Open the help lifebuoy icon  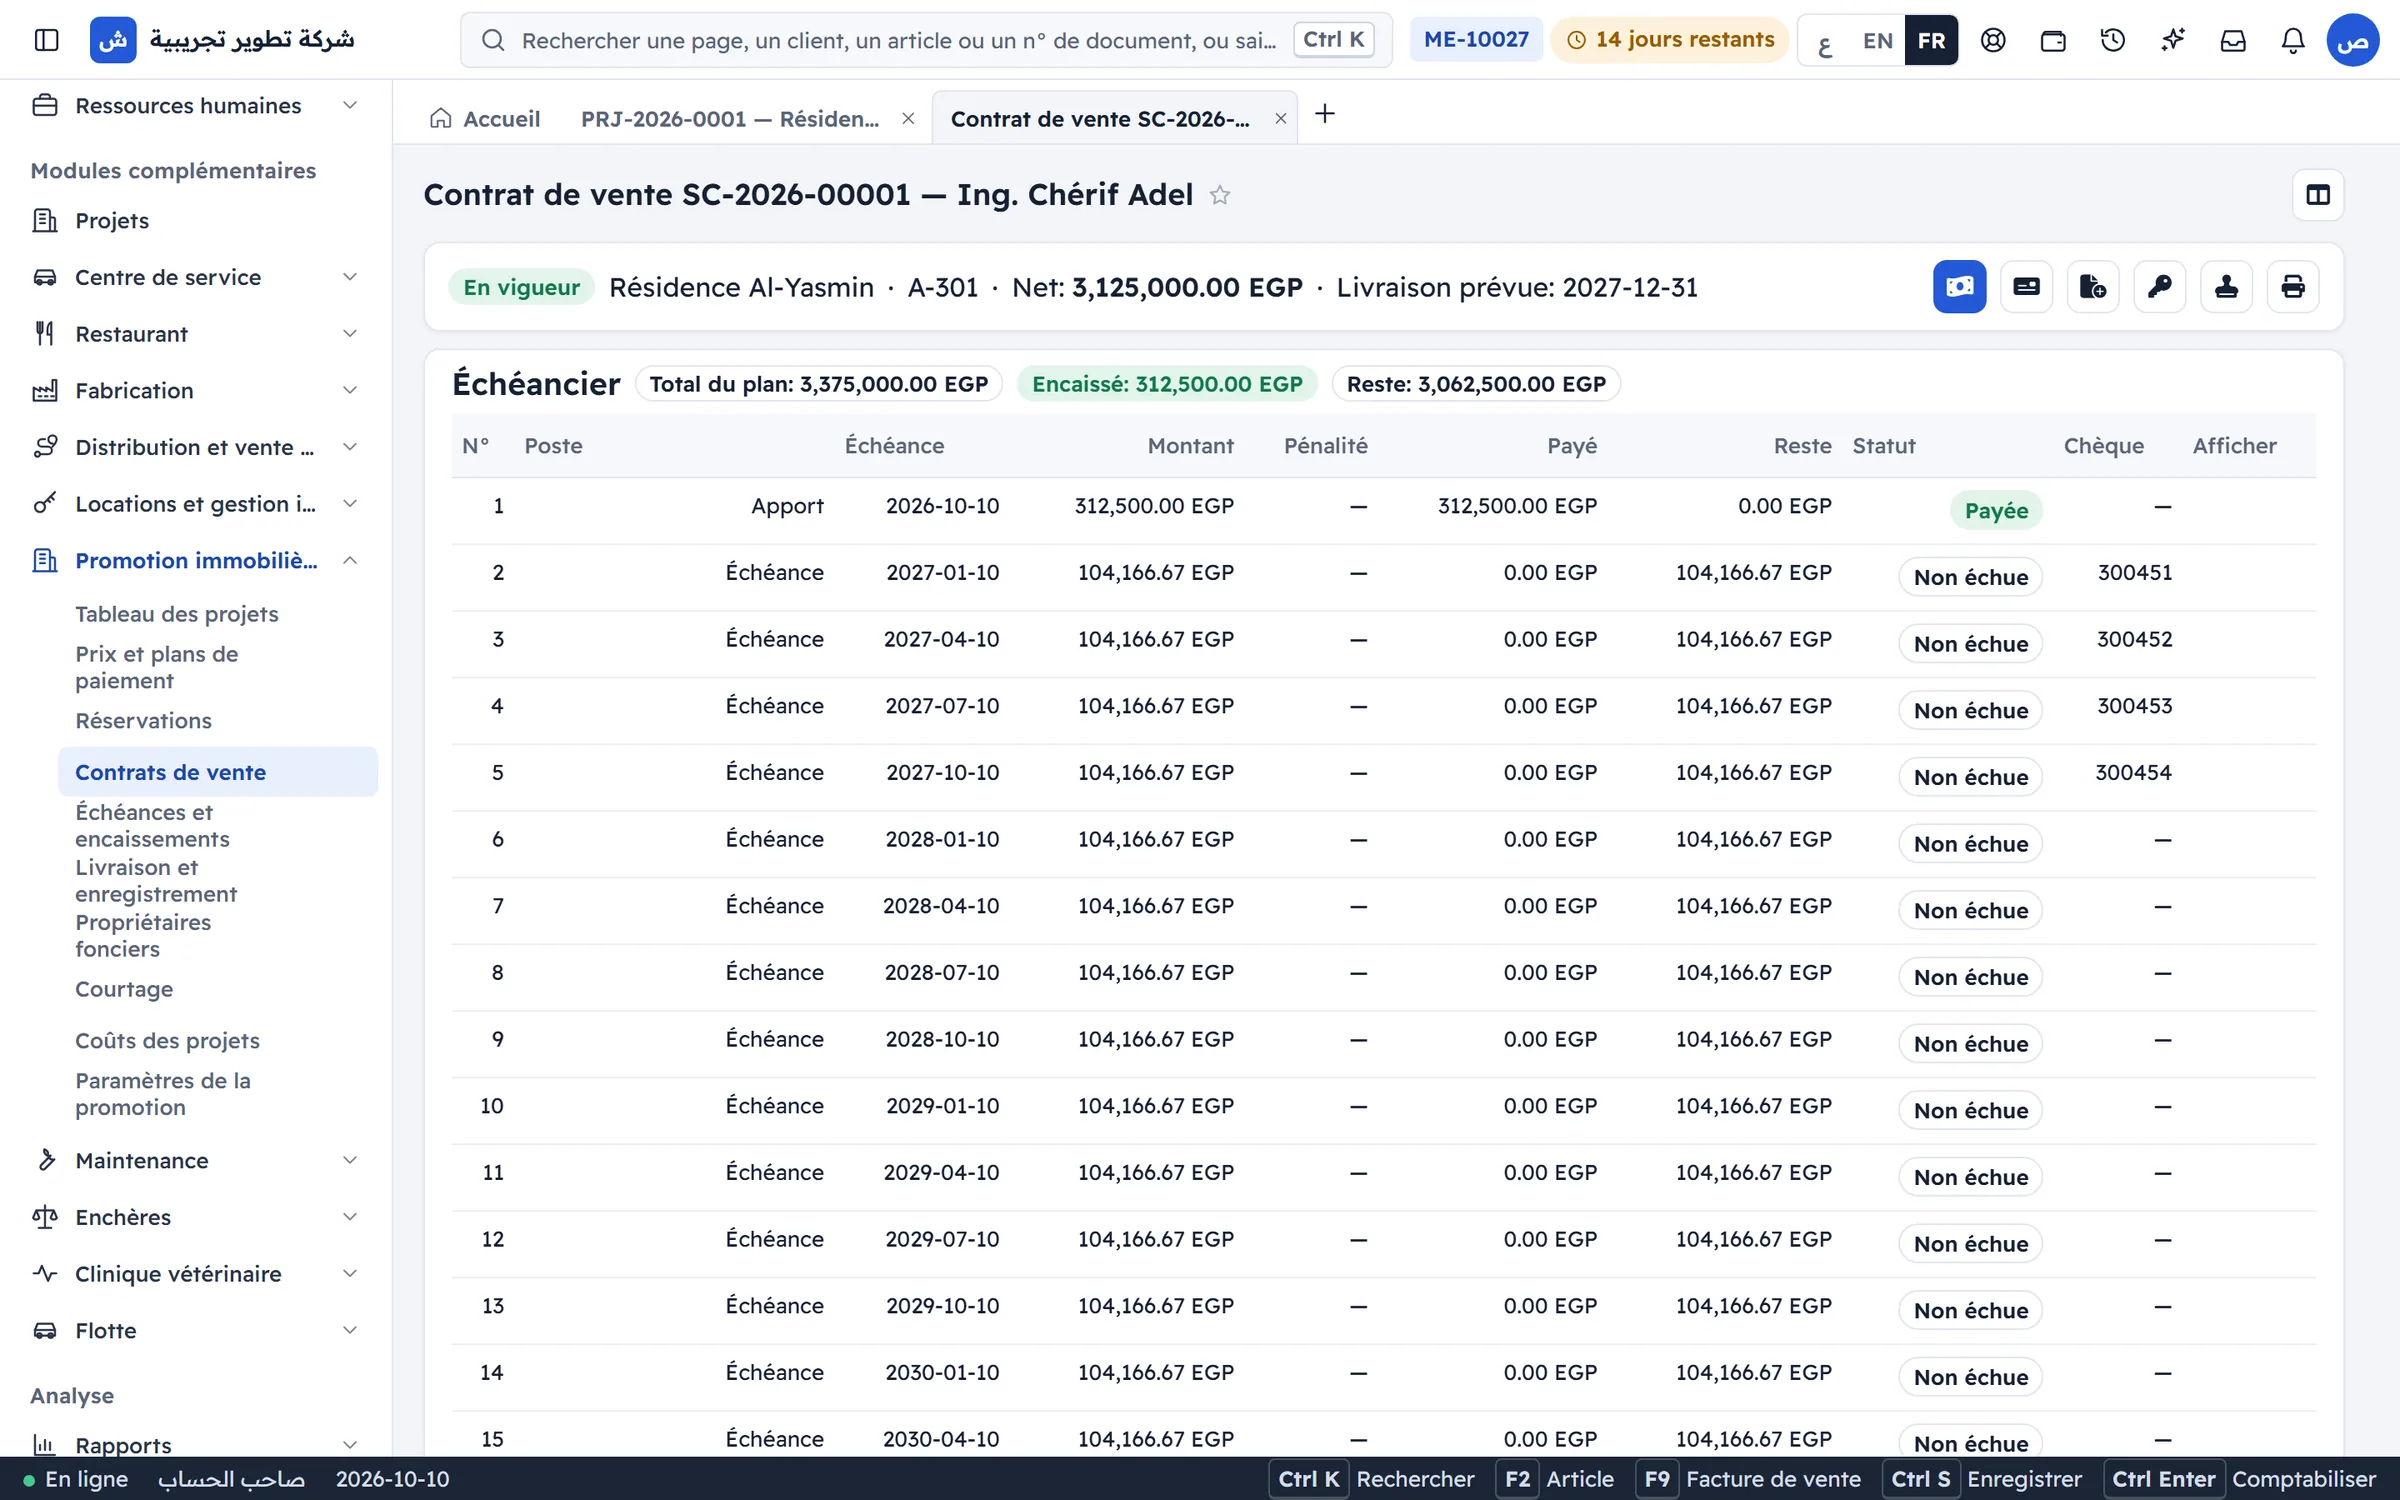click(x=1993, y=40)
